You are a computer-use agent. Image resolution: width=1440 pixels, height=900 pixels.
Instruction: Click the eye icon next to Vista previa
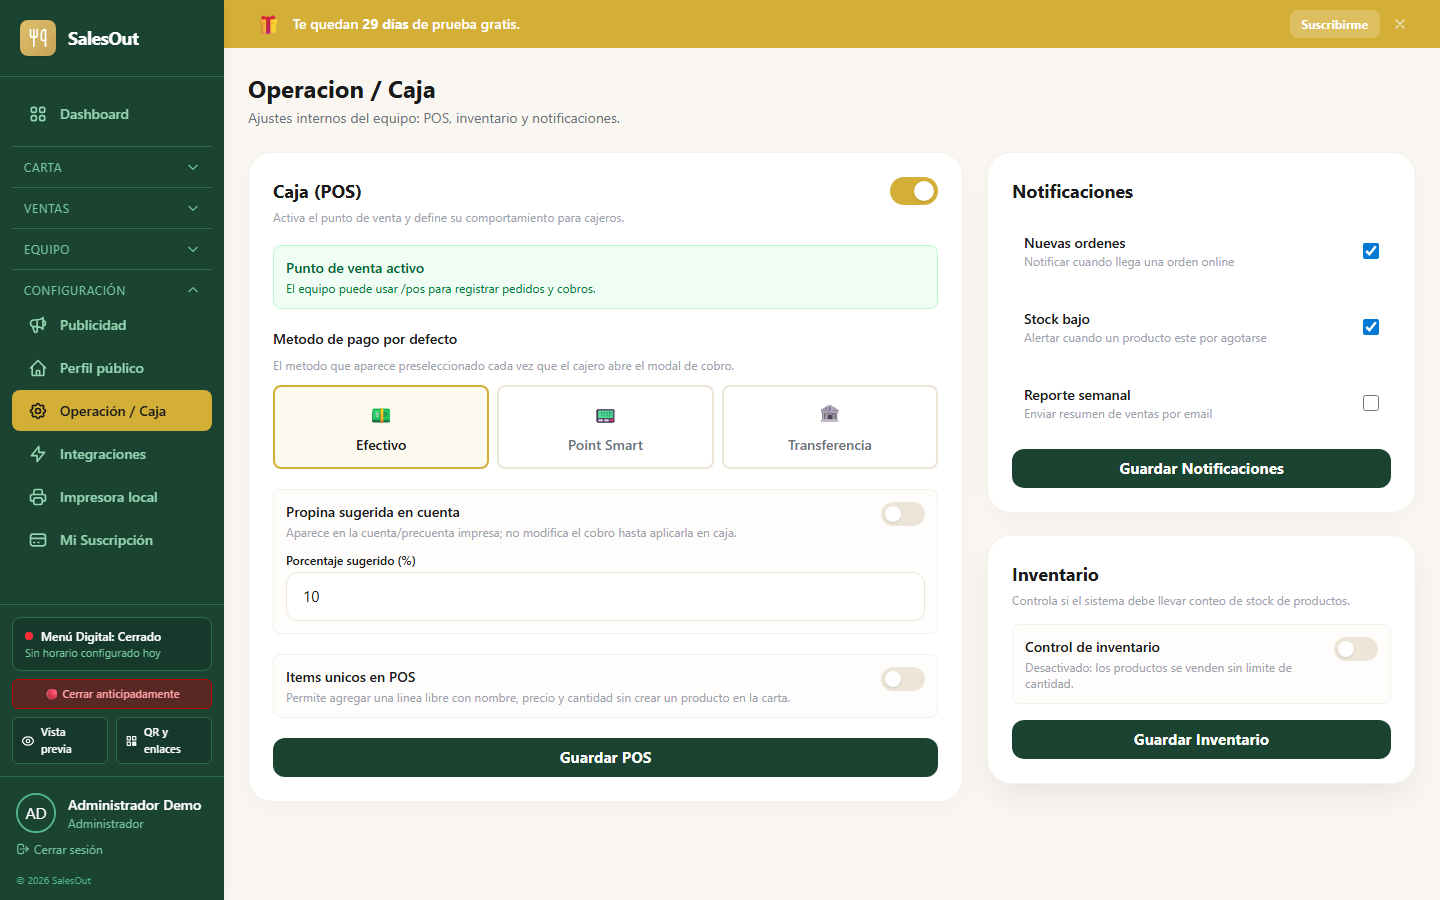pos(28,741)
